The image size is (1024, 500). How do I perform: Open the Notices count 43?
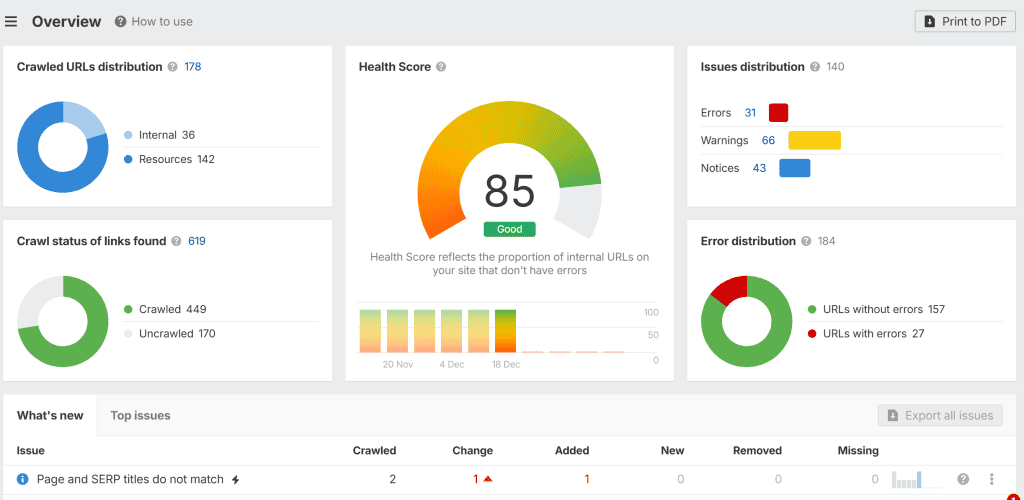pos(760,168)
